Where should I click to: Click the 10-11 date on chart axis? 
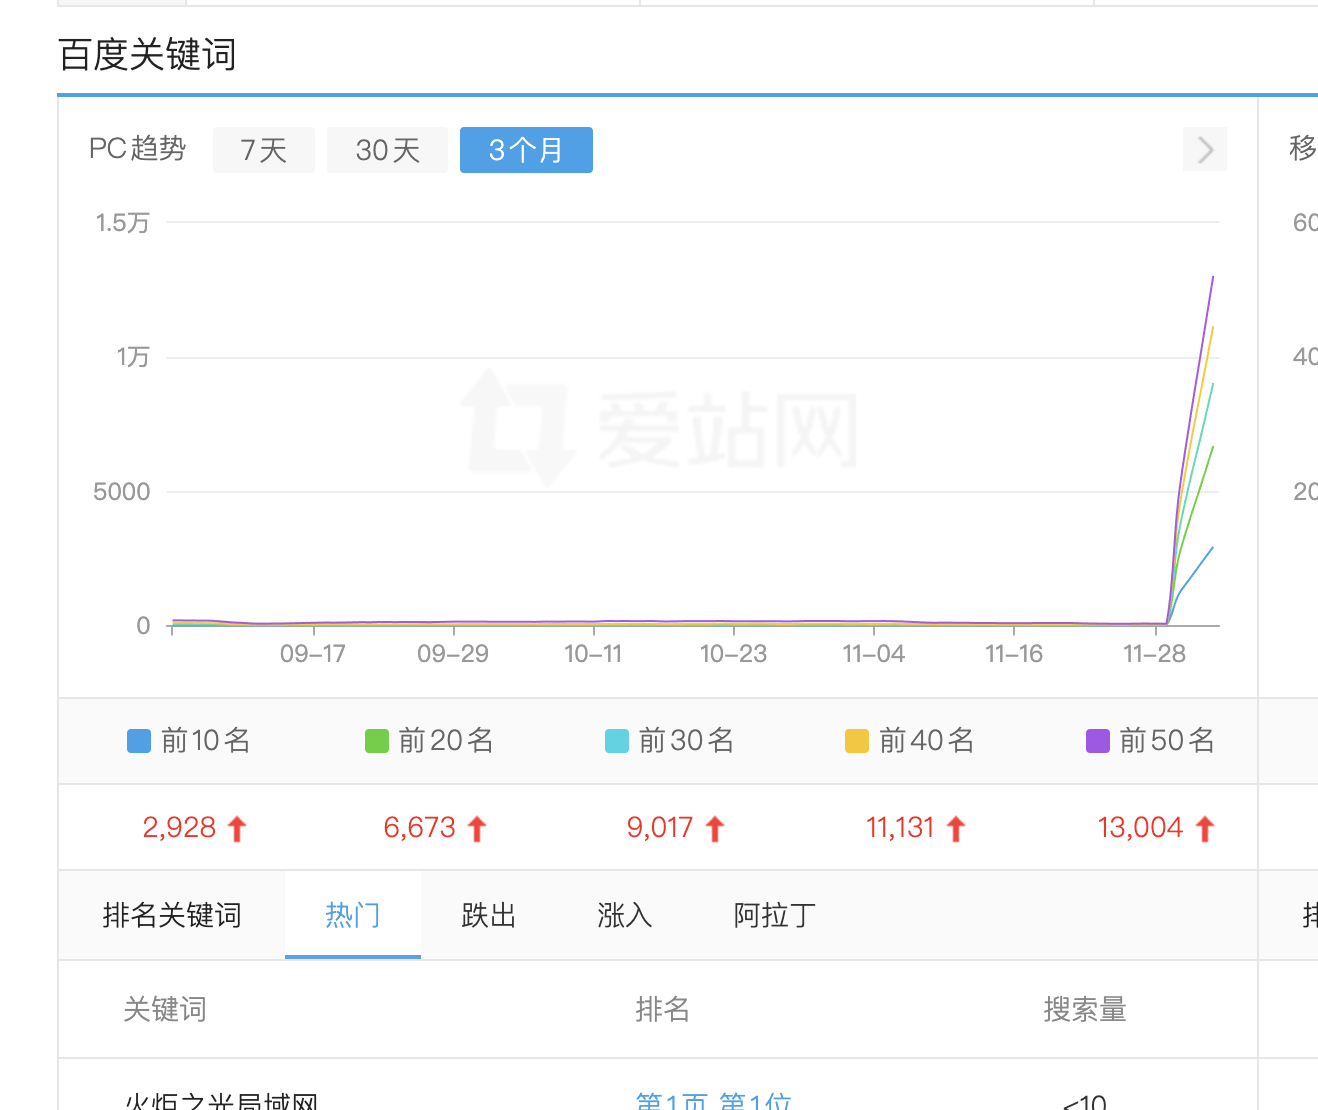[x=593, y=654]
